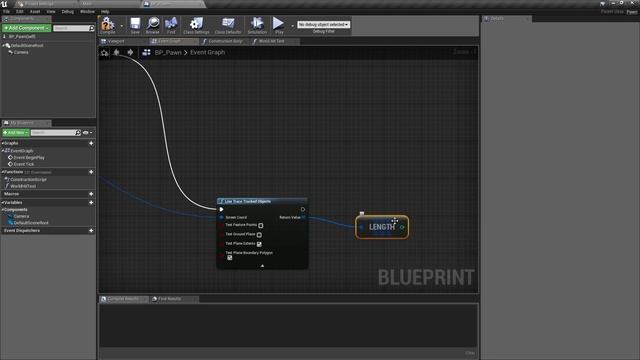This screenshot has height=360, width=640.
Task: Select Camera under DefaultSceneRoot in Components panel
Action: 21,52
